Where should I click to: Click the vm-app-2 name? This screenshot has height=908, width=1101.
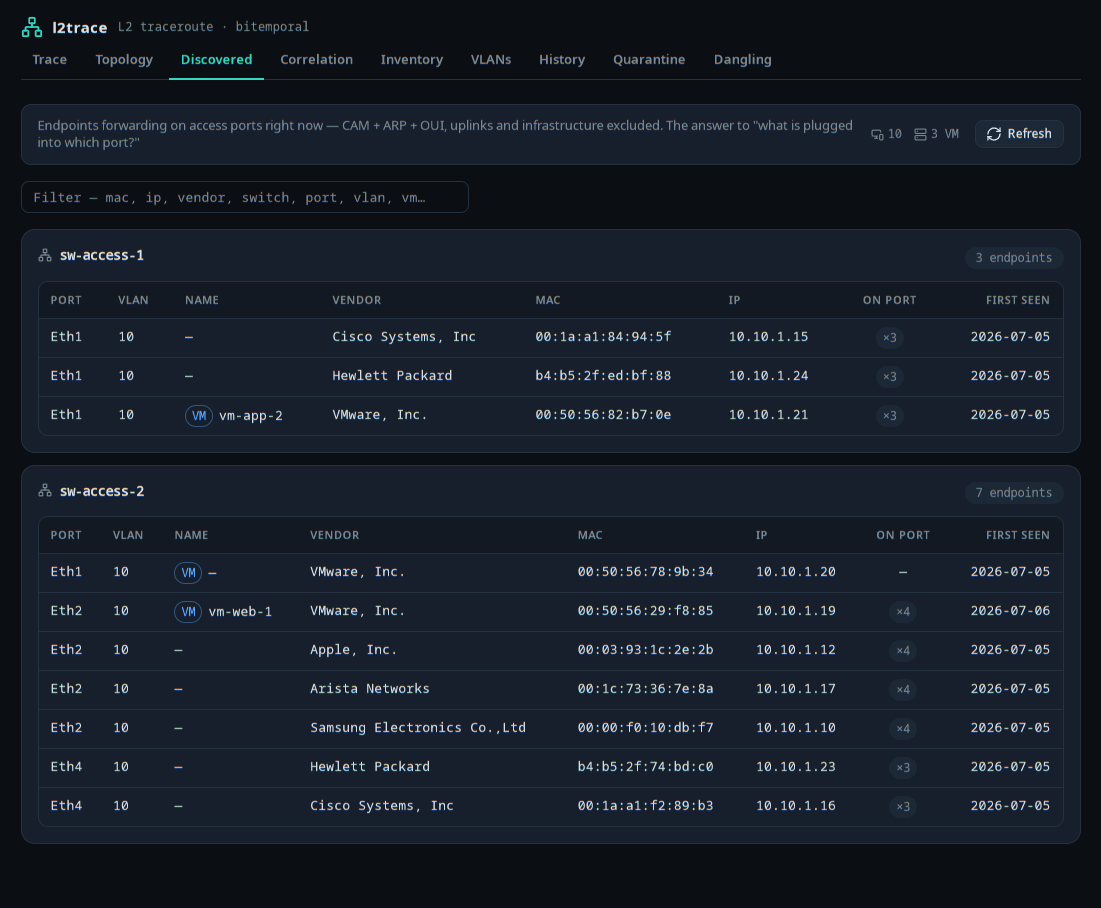251,416
